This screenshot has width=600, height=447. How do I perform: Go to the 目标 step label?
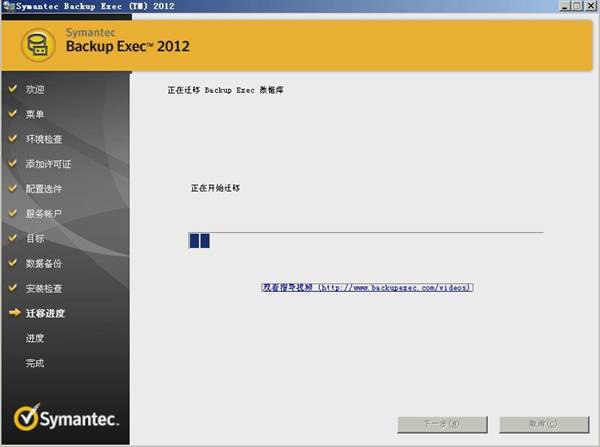35,239
